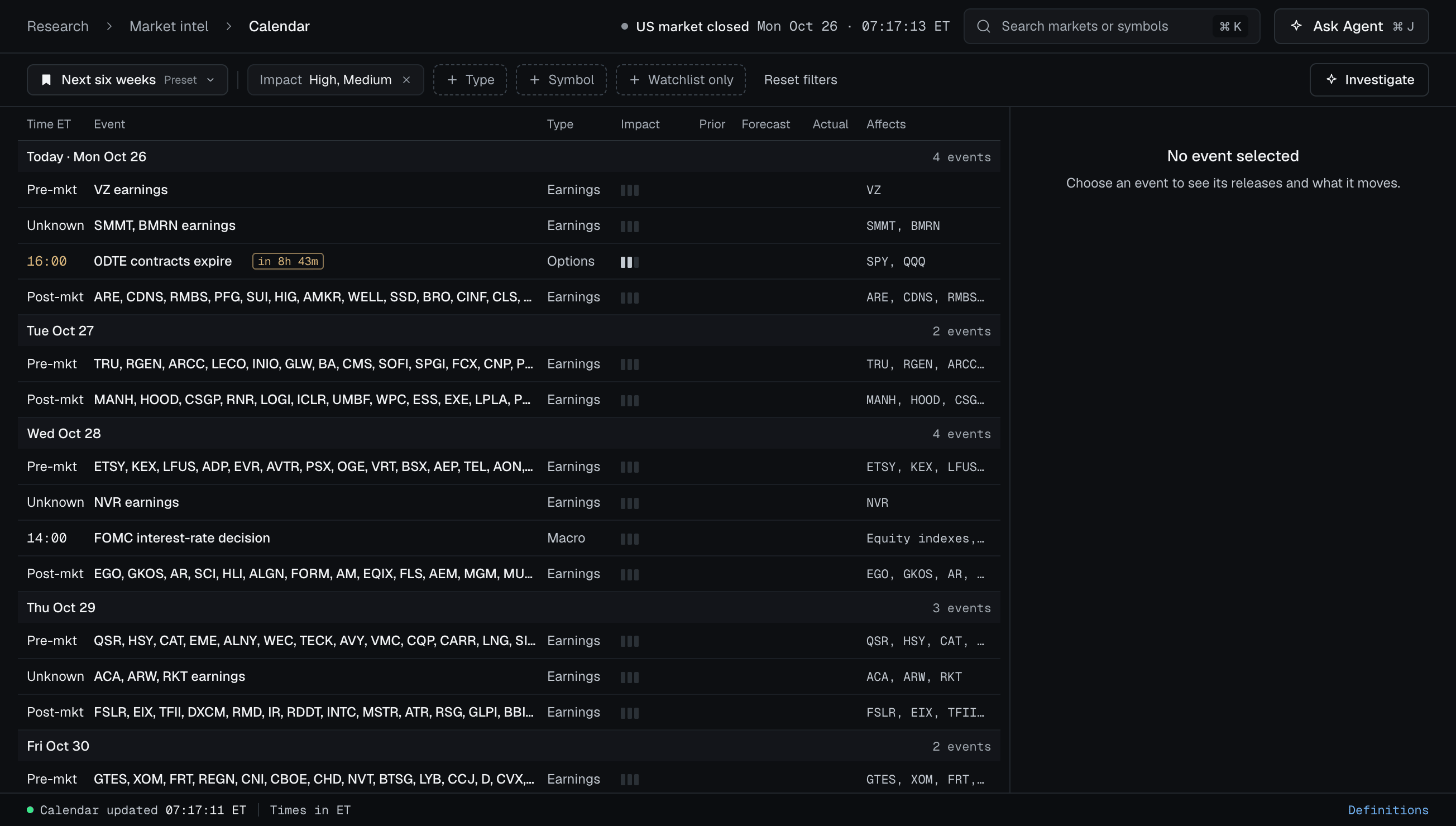Click the Impact column header

tap(640, 124)
